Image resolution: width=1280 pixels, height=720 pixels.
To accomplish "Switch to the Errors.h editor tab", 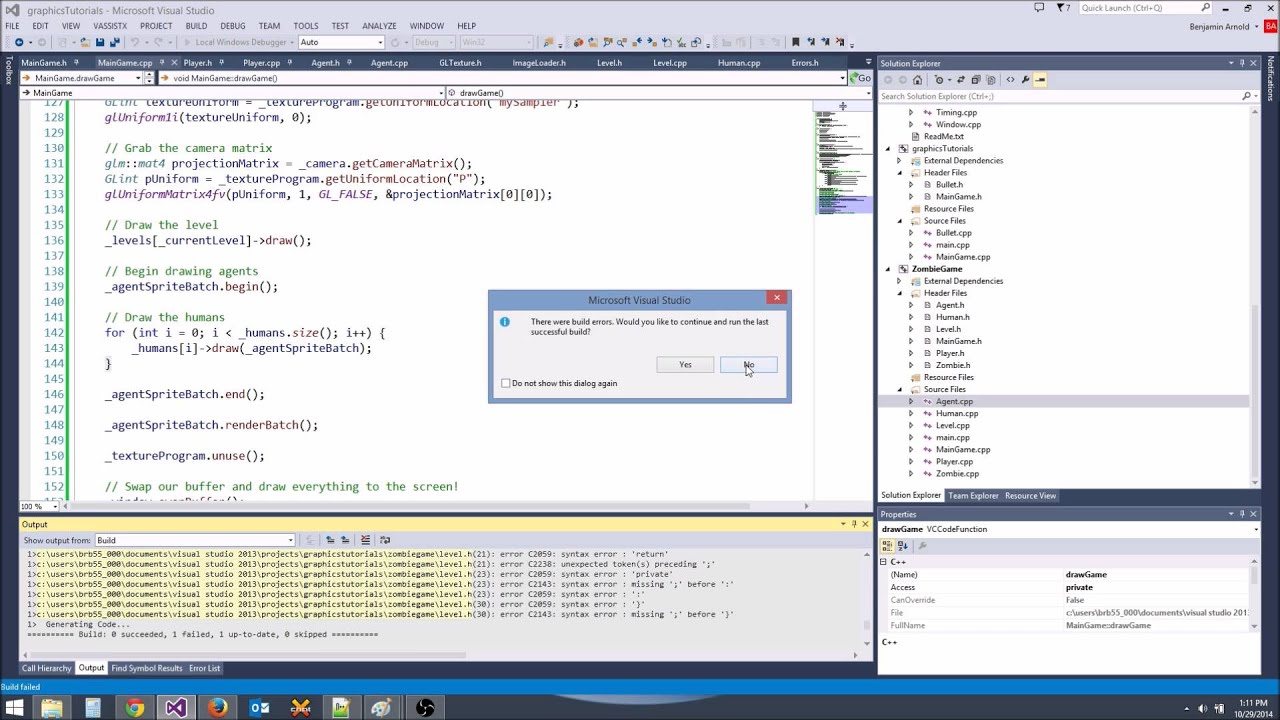I will [x=805, y=63].
